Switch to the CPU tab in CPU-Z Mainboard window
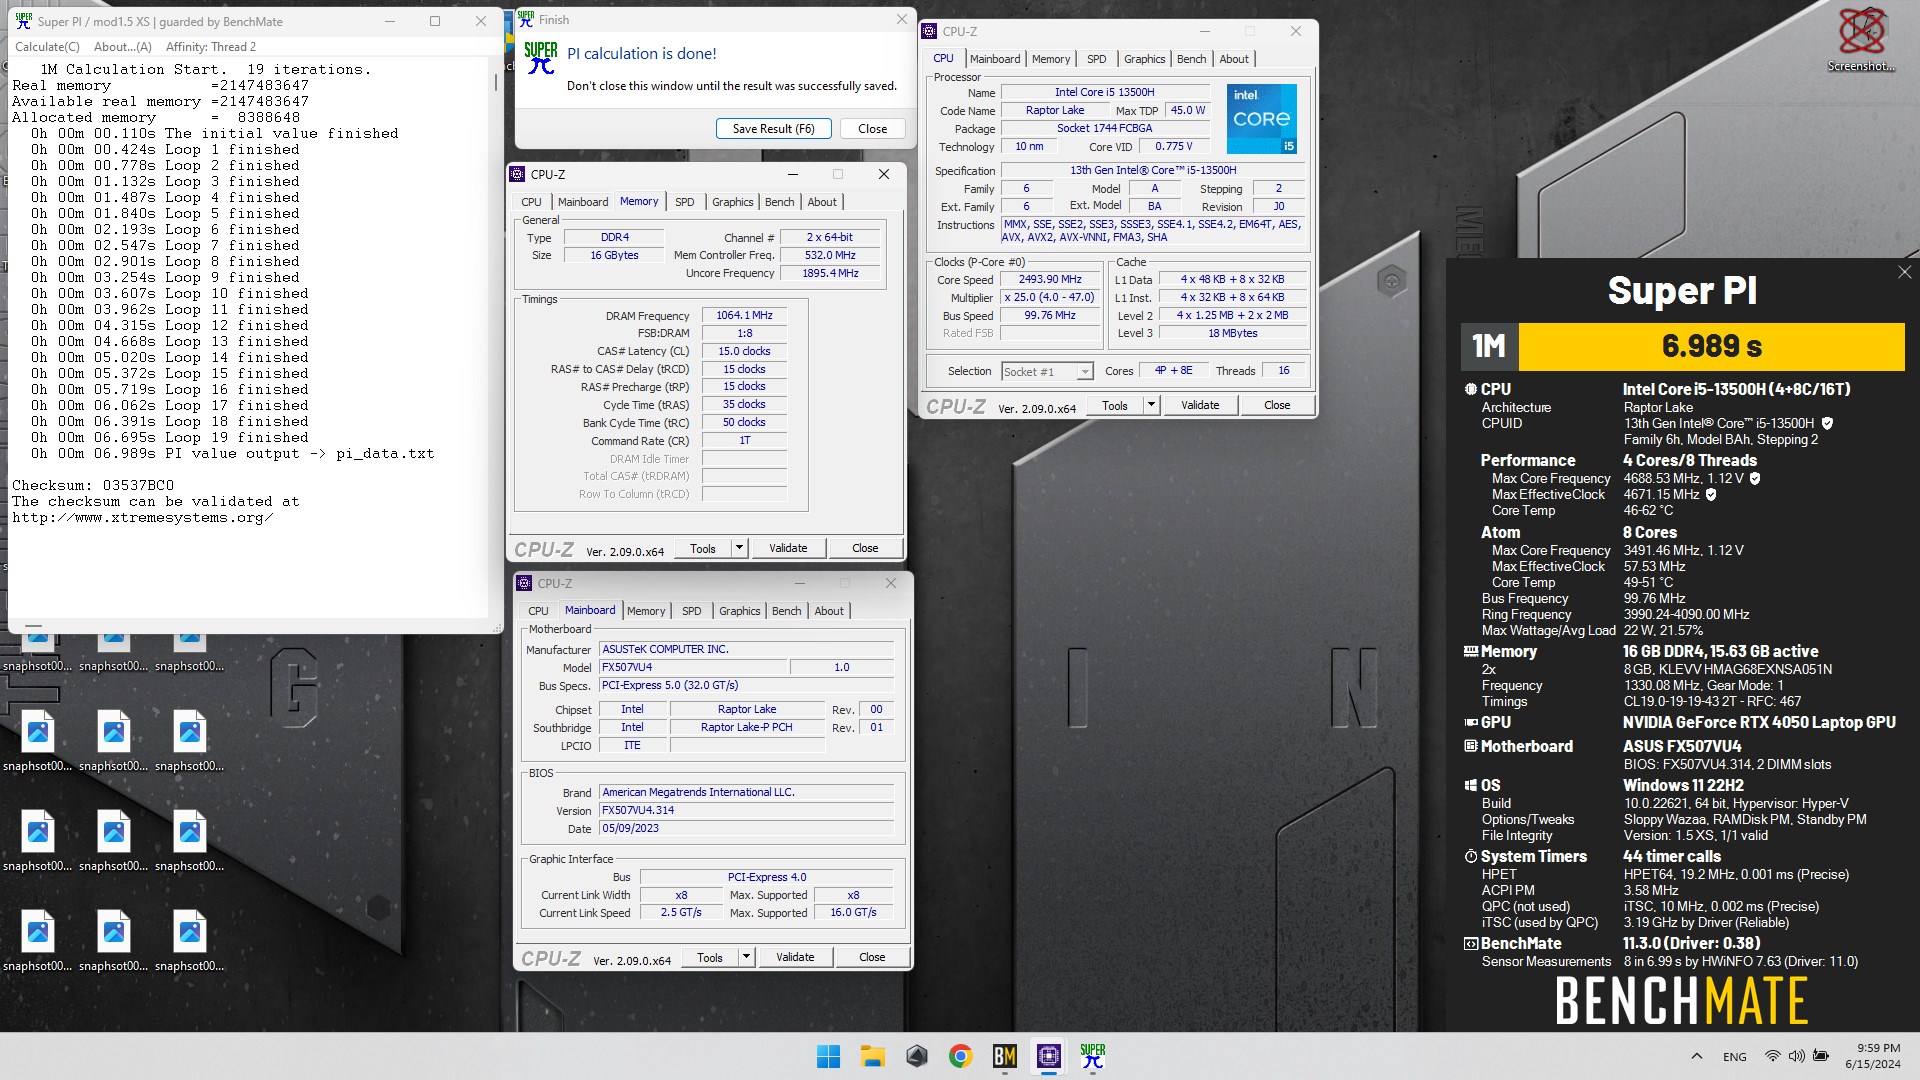Screen dimensions: 1920x1080 (x=538, y=611)
